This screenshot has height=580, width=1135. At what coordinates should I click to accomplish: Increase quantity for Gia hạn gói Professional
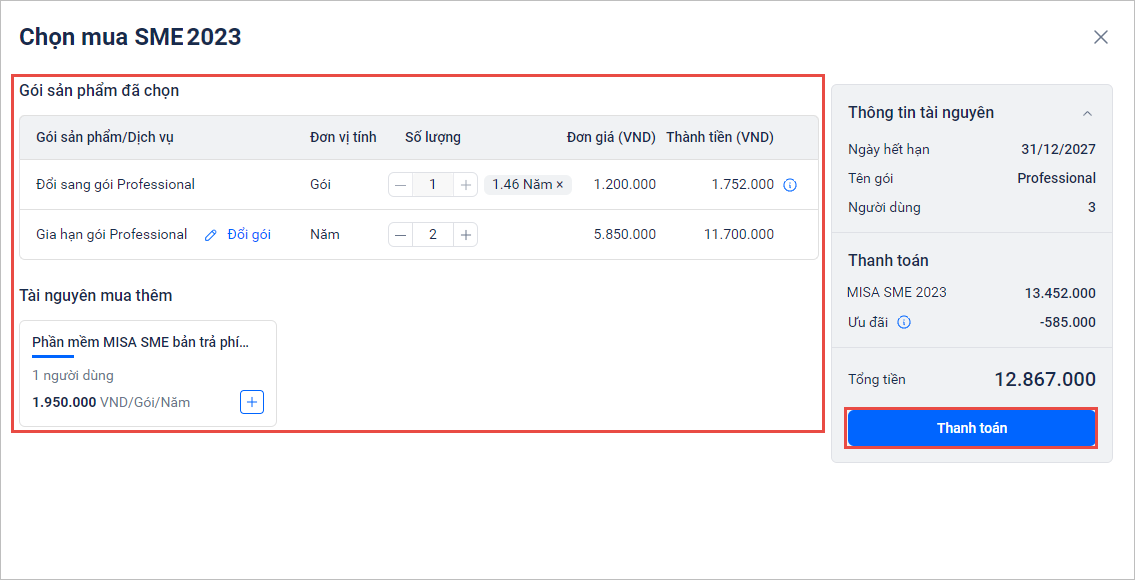pos(465,235)
